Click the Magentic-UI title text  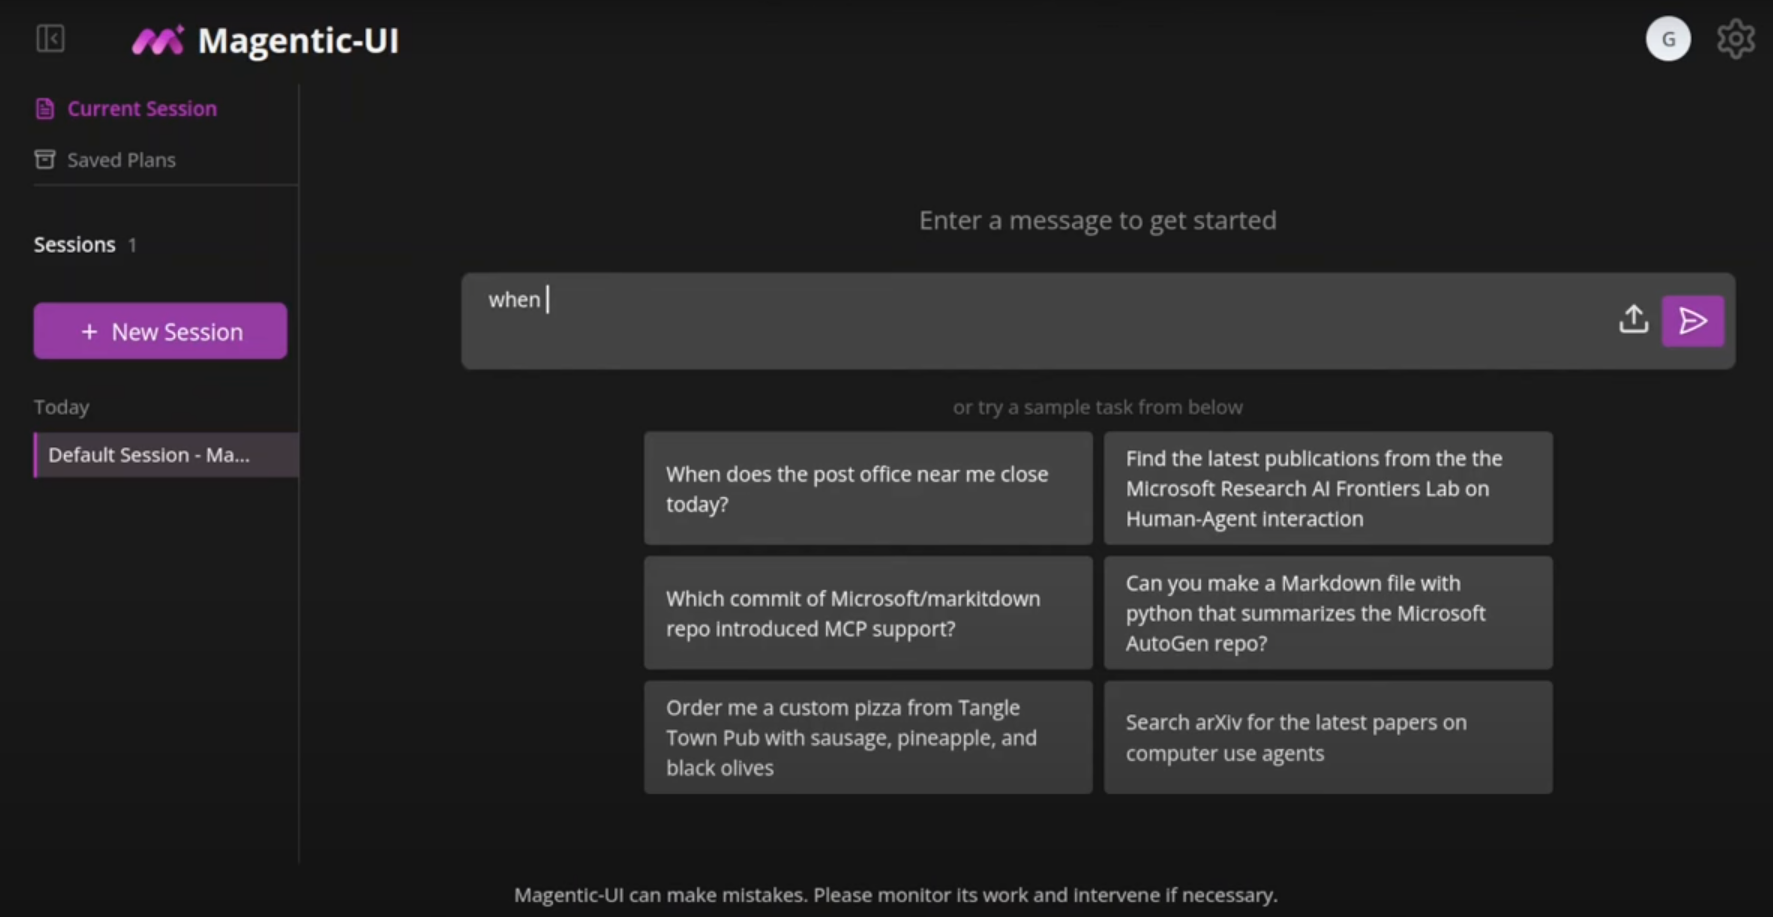[298, 41]
